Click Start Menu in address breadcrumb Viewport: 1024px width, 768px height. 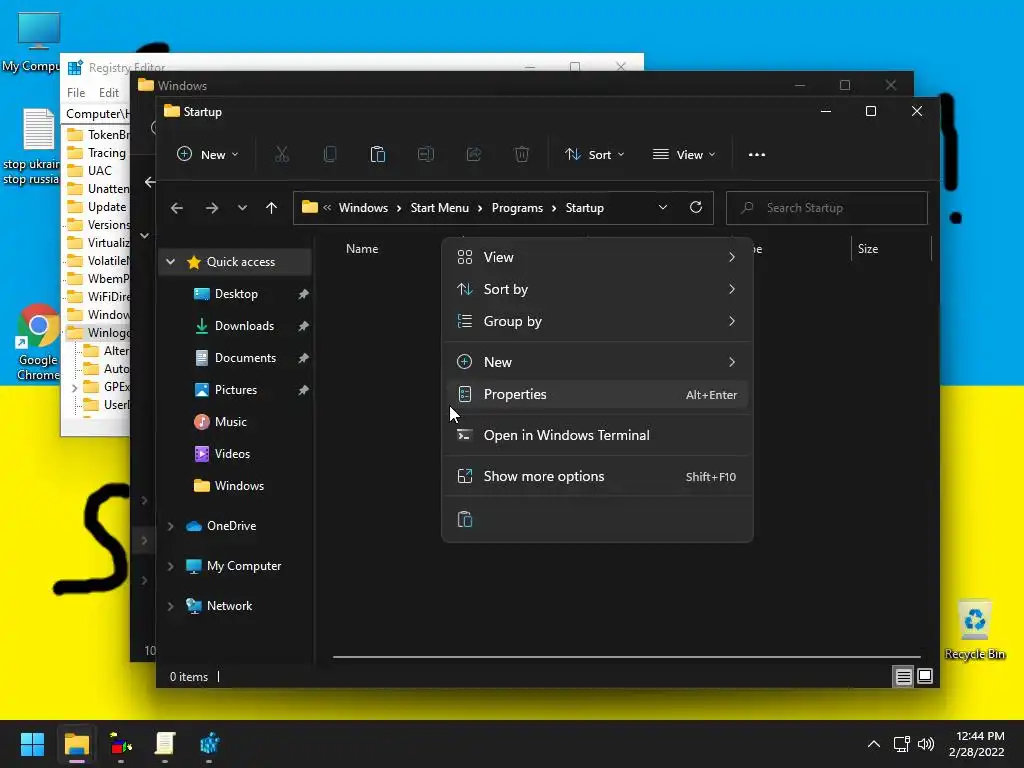[x=440, y=208]
